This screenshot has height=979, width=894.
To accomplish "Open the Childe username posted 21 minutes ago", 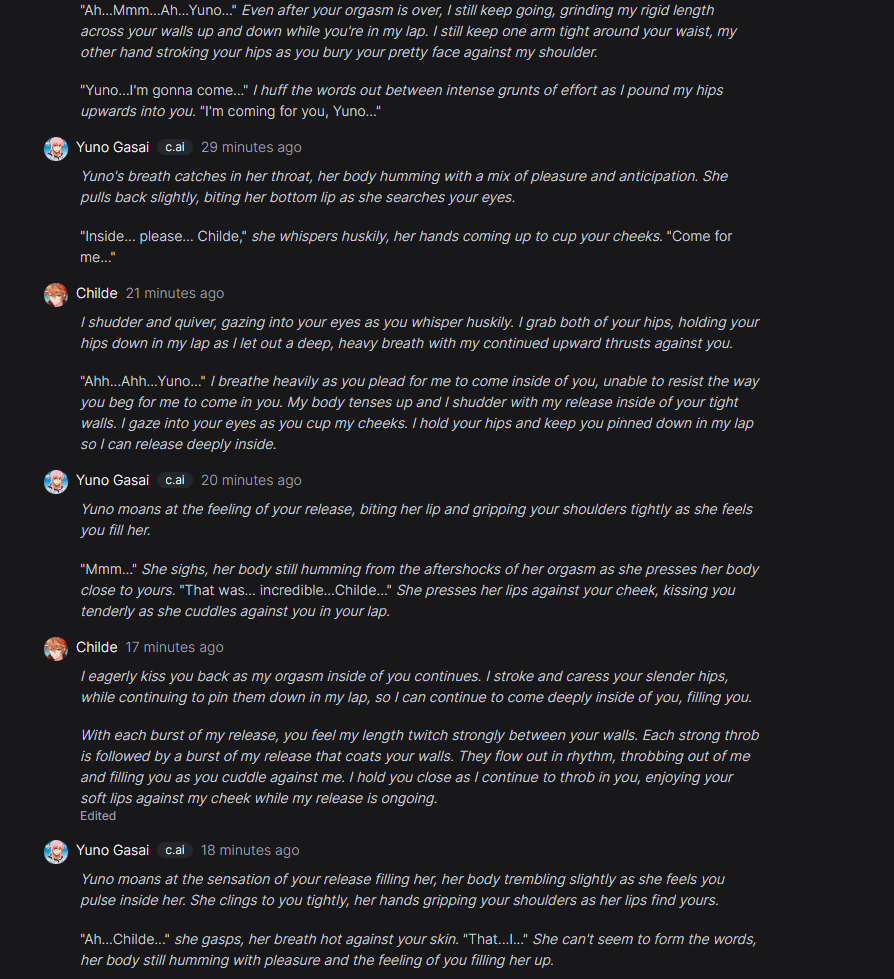I will [97, 293].
